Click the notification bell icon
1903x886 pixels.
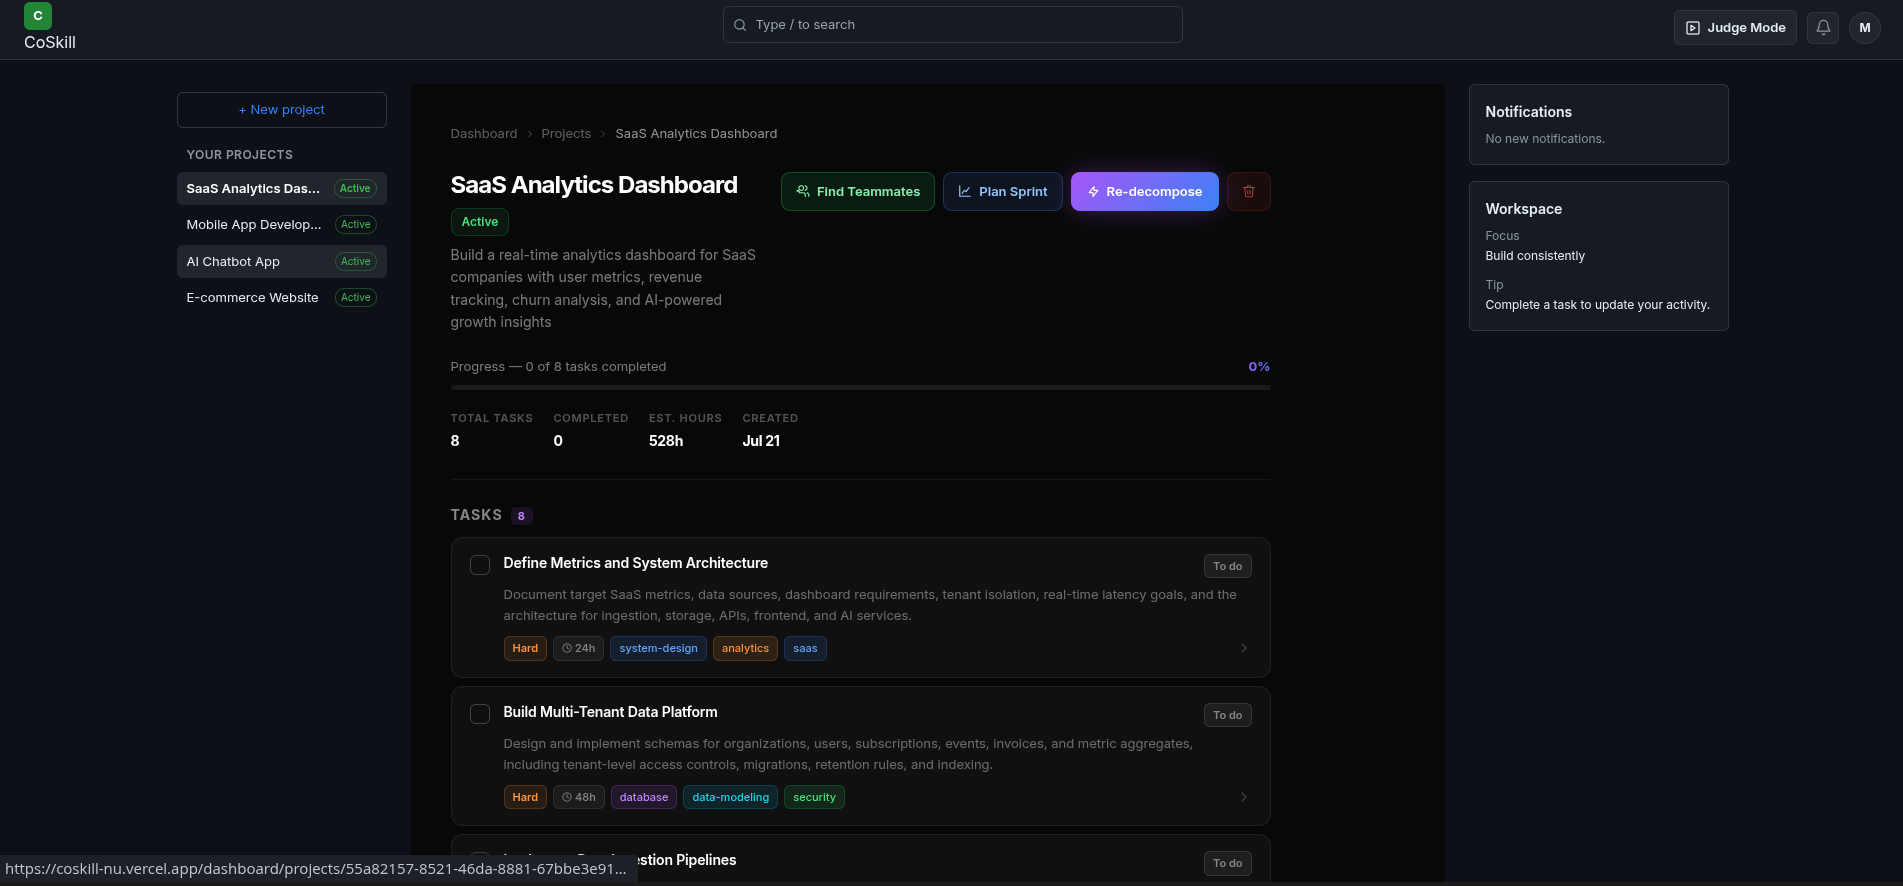coord(1823,28)
